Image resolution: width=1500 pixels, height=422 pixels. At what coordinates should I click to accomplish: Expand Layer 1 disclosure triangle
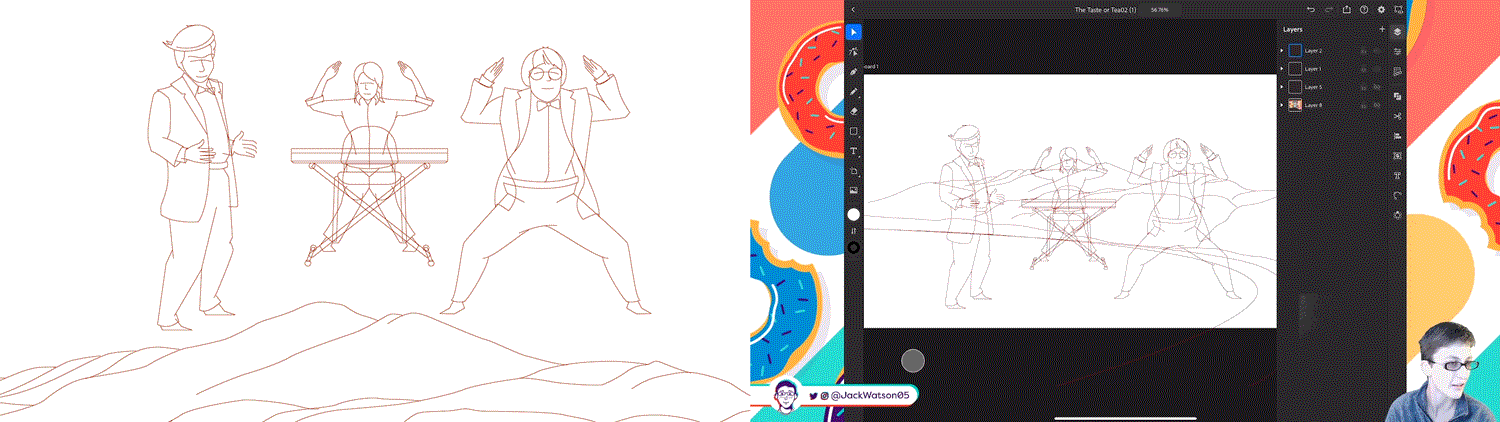[x=1282, y=68]
